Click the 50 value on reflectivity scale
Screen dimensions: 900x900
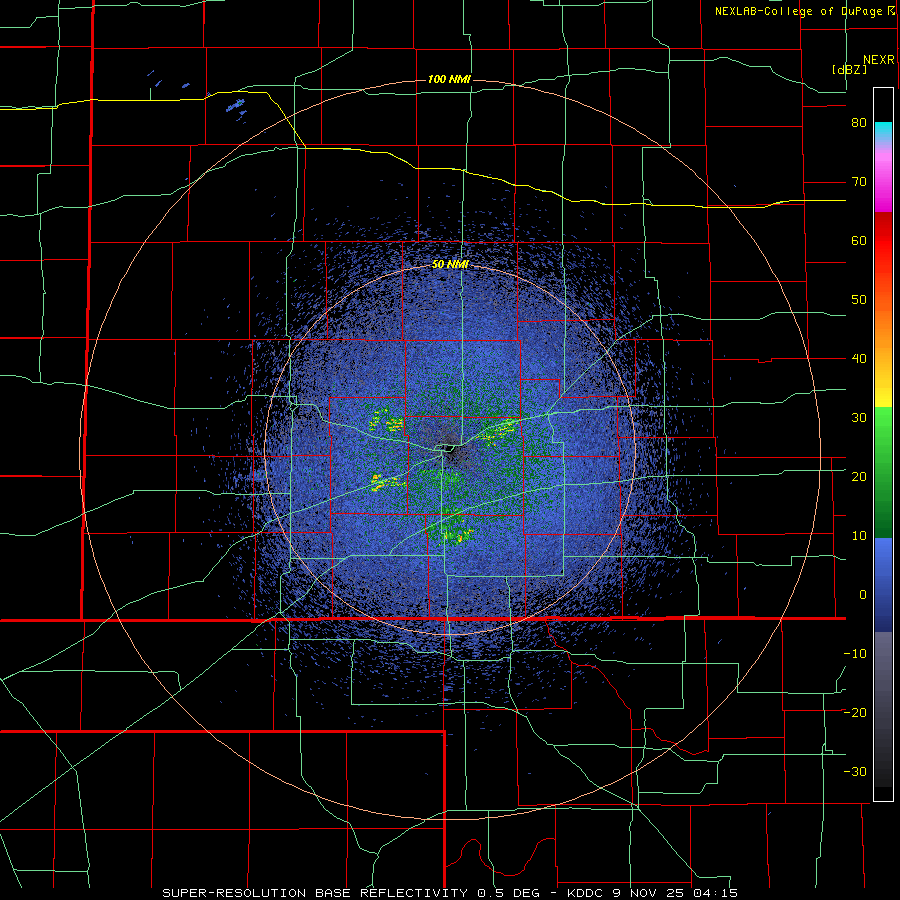pyautogui.click(x=859, y=300)
